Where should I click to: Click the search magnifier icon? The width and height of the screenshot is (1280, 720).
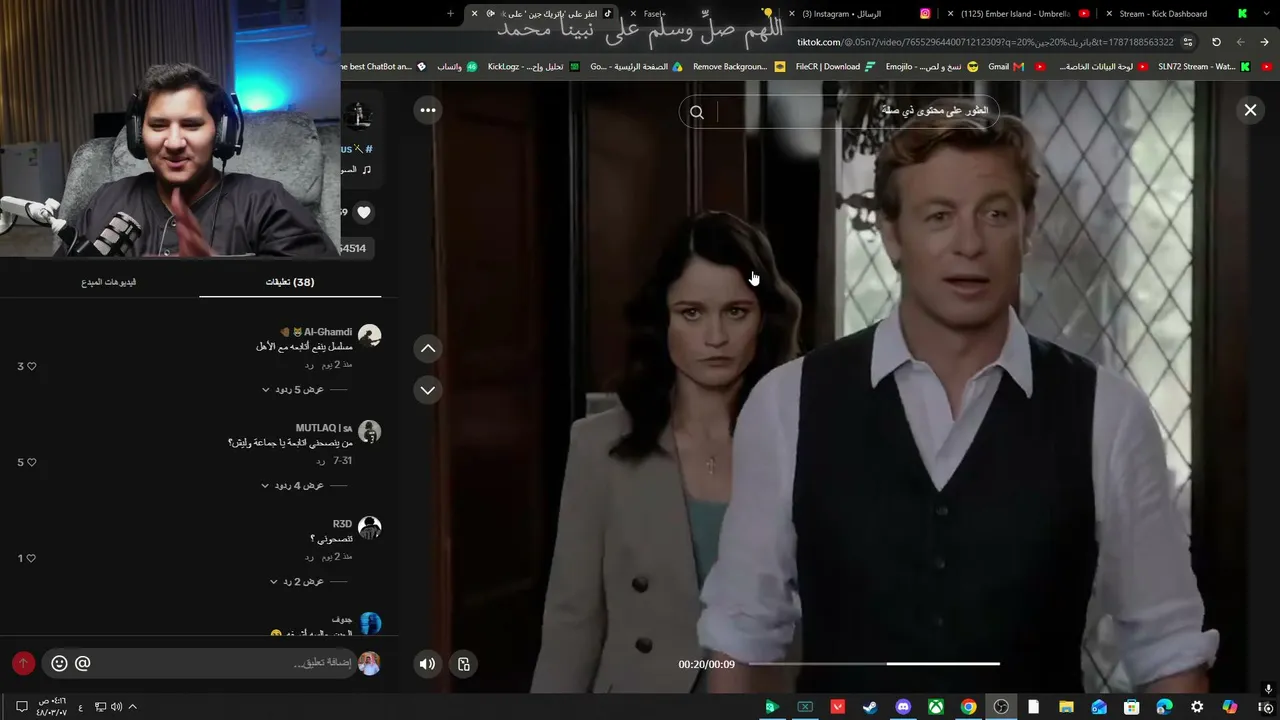tap(697, 112)
